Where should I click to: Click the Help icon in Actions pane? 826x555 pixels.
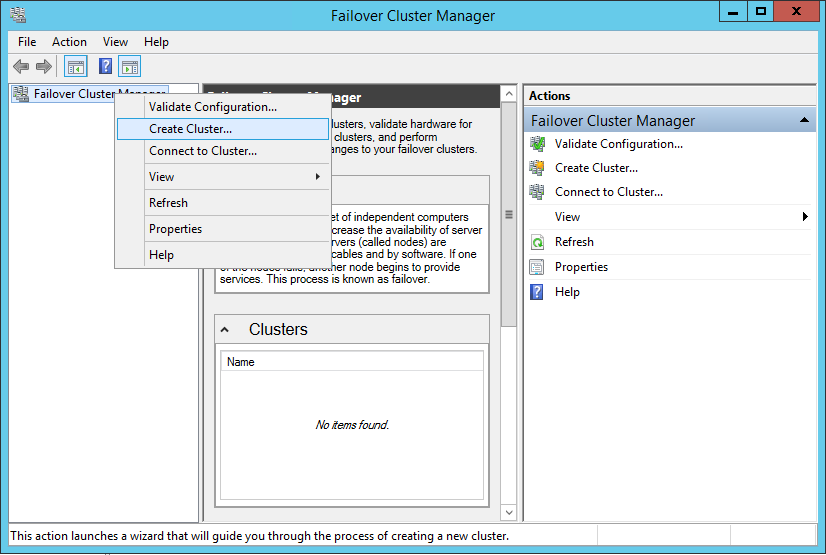point(537,292)
